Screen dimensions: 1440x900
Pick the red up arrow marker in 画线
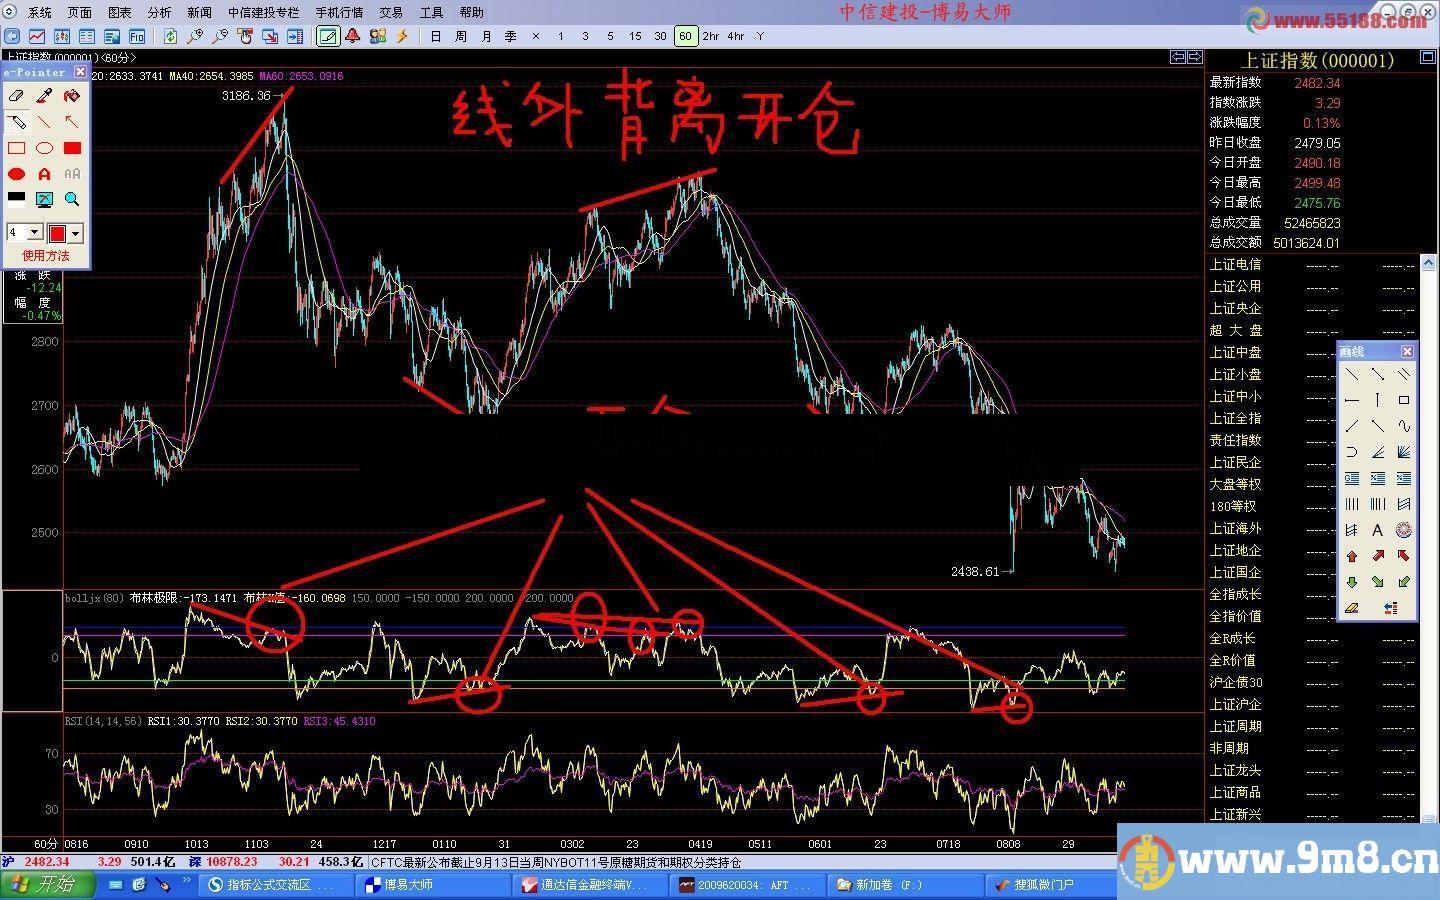pos(1352,556)
